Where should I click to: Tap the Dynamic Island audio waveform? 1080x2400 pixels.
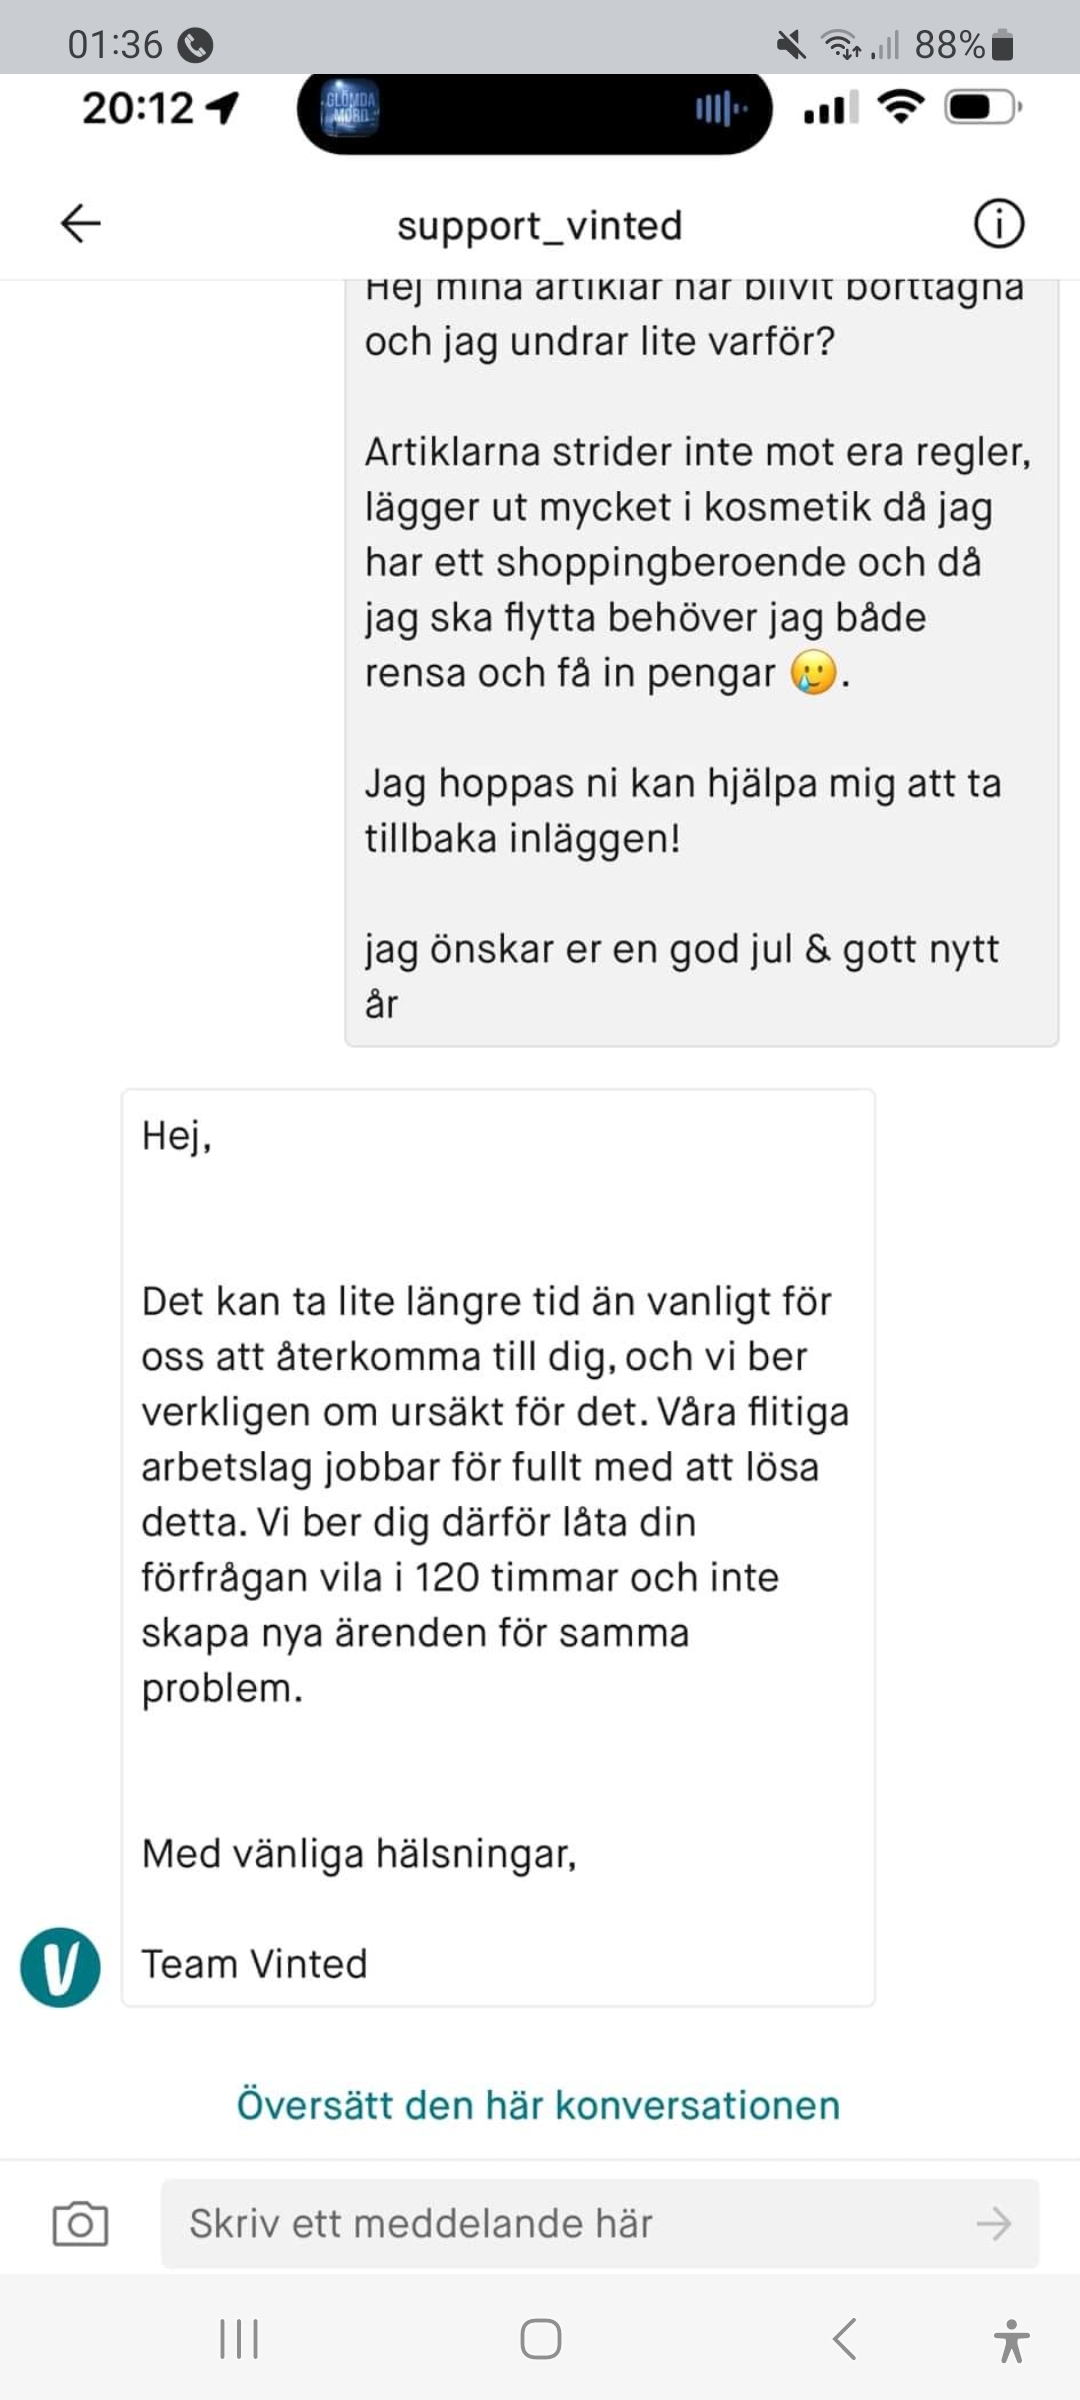point(721,108)
